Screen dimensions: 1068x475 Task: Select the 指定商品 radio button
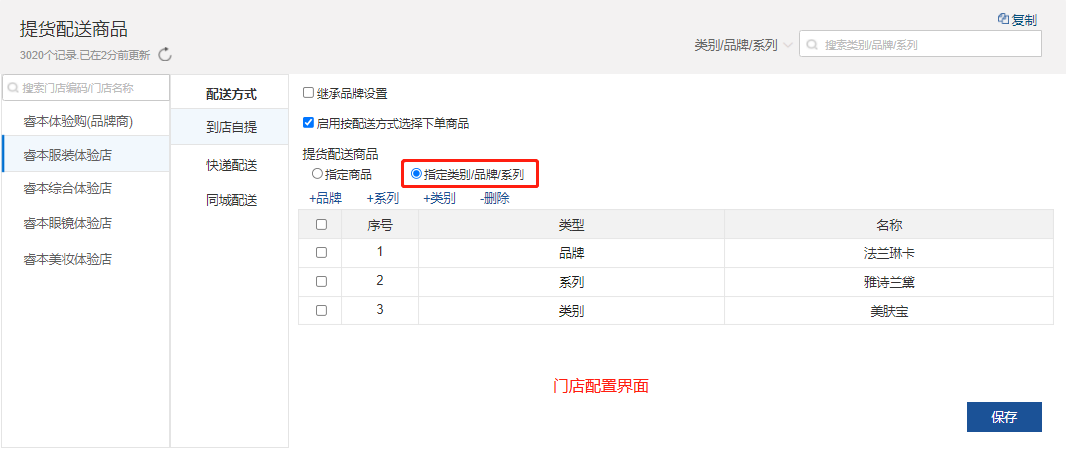click(x=317, y=174)
